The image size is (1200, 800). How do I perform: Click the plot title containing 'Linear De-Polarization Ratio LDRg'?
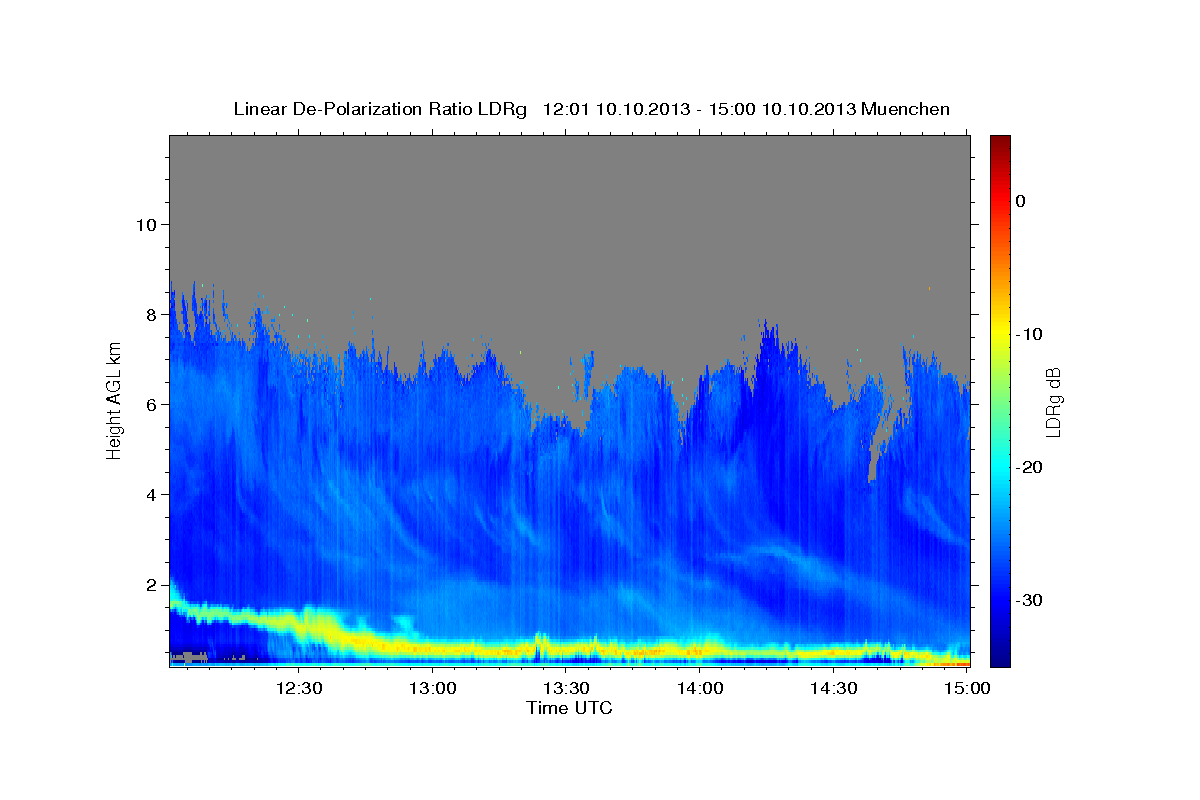591,109
